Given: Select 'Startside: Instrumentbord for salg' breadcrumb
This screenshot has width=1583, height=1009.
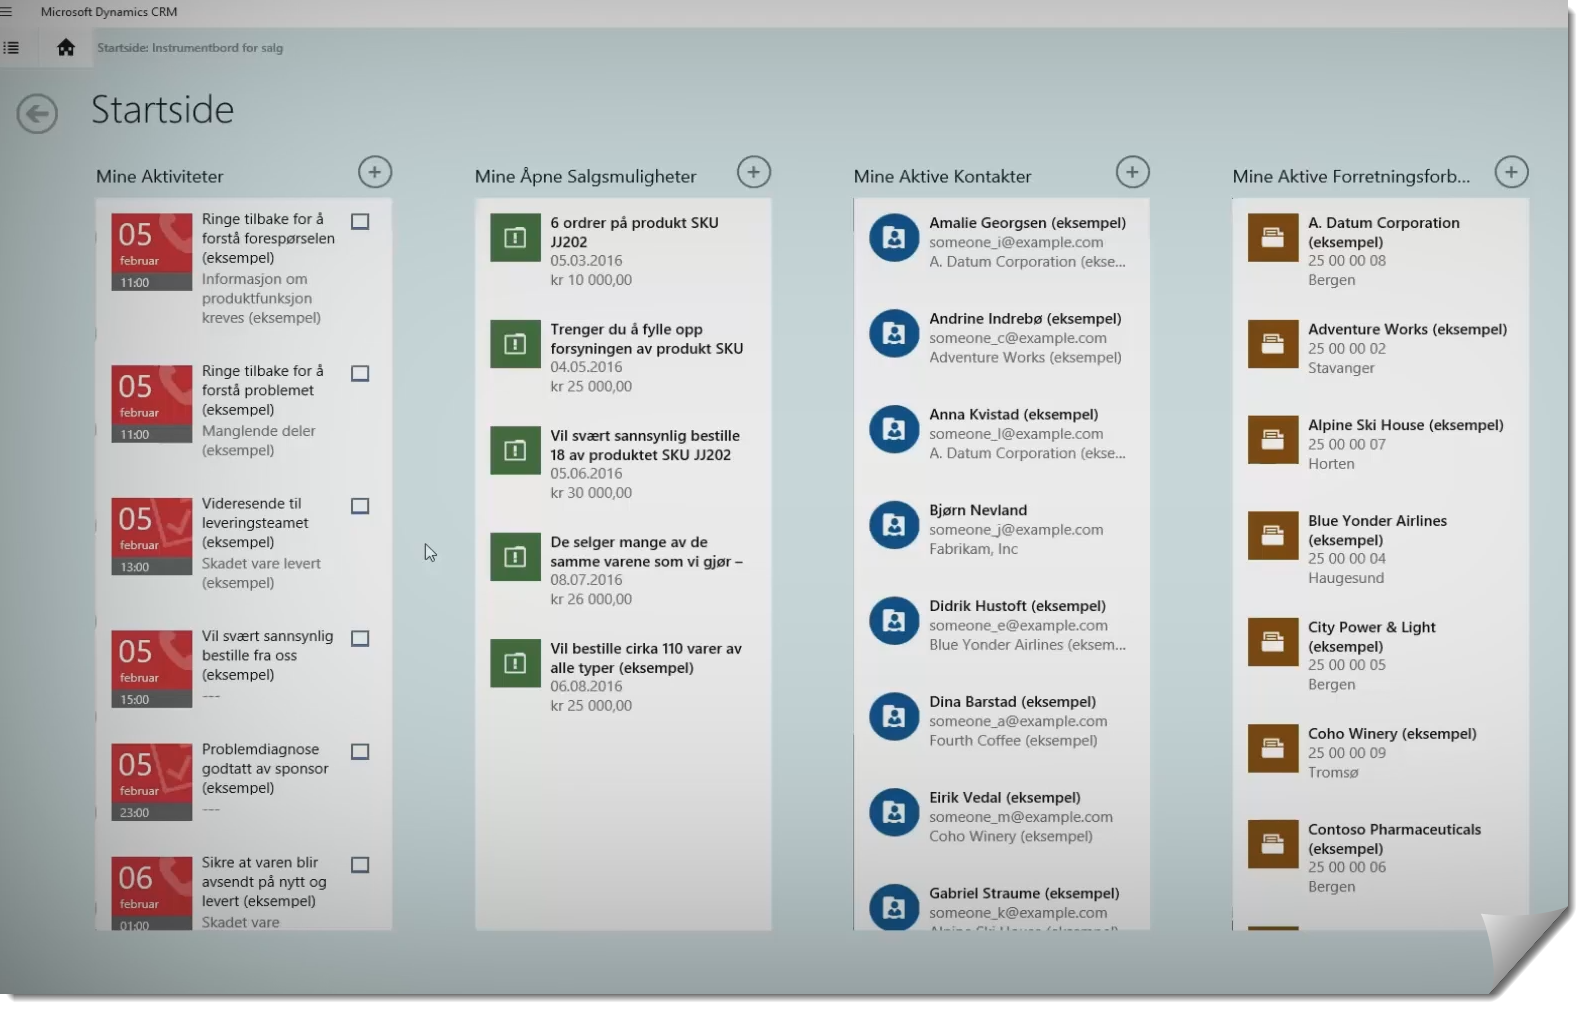Looking at the screenshot, I should click(x=190, y=48).
